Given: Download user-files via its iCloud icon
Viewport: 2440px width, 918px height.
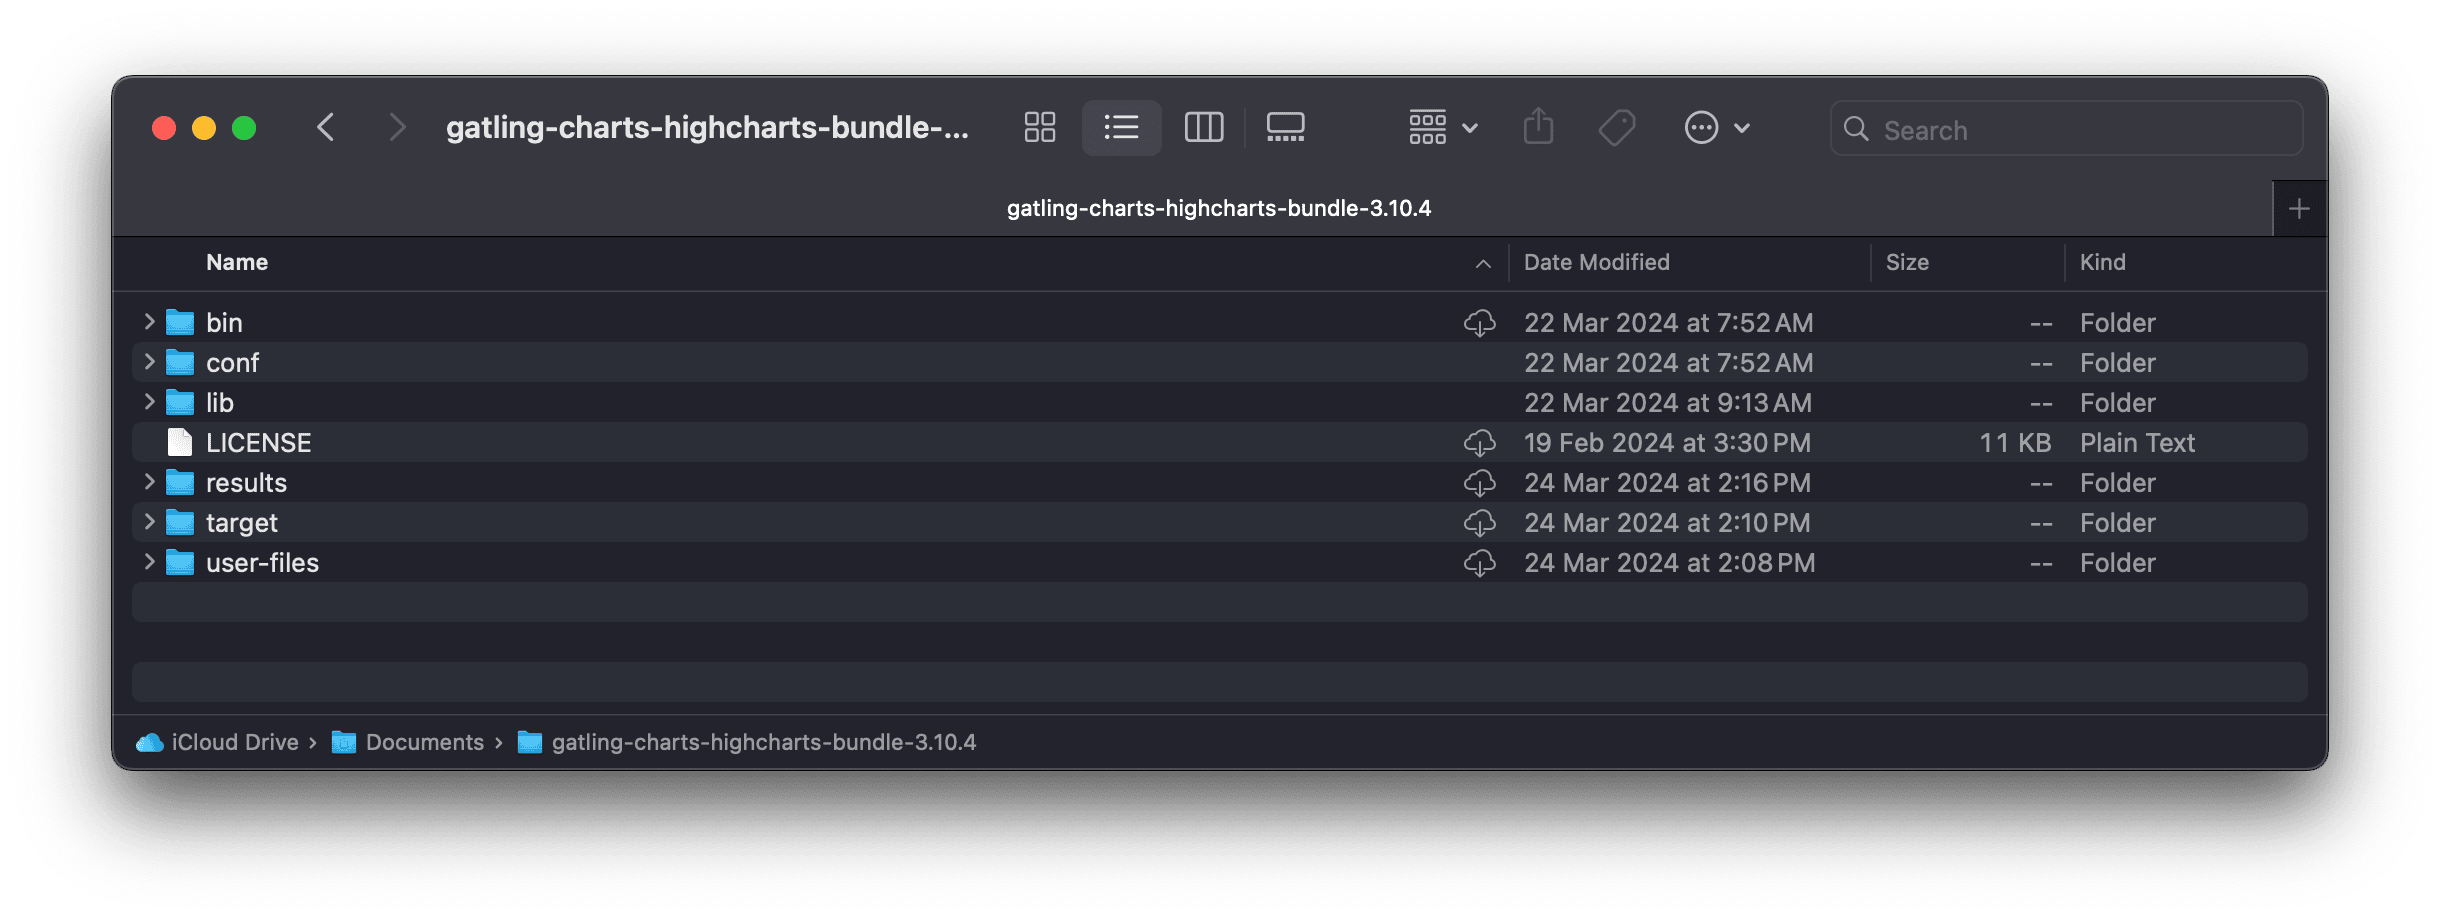Looking at the screenshot, I should [1480, 563].
